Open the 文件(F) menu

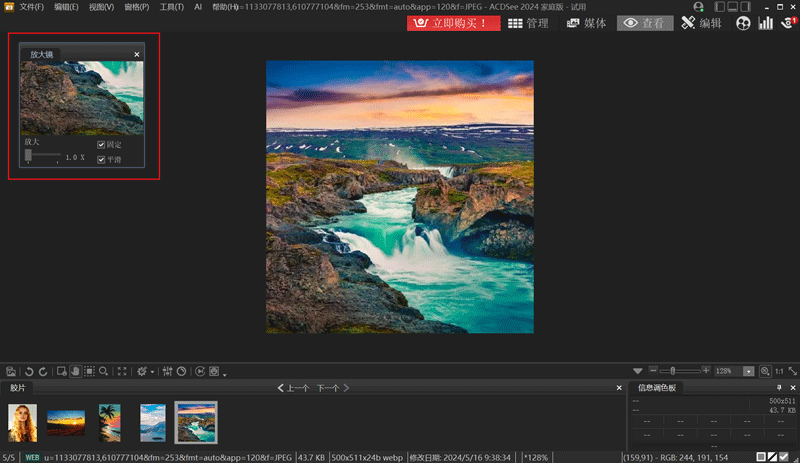(x=32, y=7)
